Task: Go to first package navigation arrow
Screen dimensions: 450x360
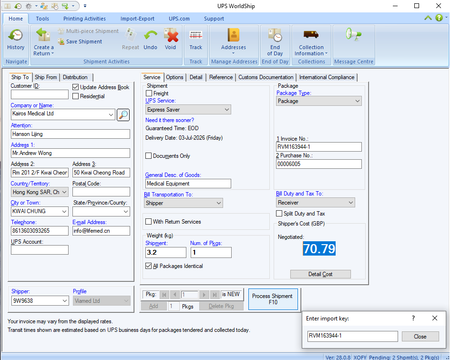Action: 164,294
